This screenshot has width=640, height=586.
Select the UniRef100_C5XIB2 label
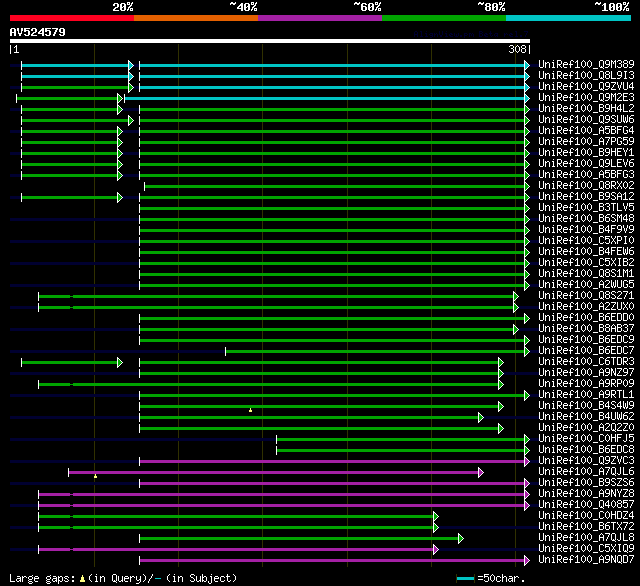[586, 262]
